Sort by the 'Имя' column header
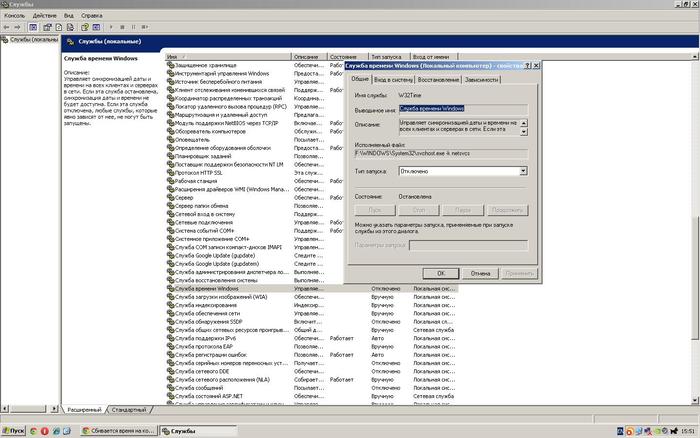Image resolution: width=700 pixels, height=438 pixels. click(x=228, y=57)
